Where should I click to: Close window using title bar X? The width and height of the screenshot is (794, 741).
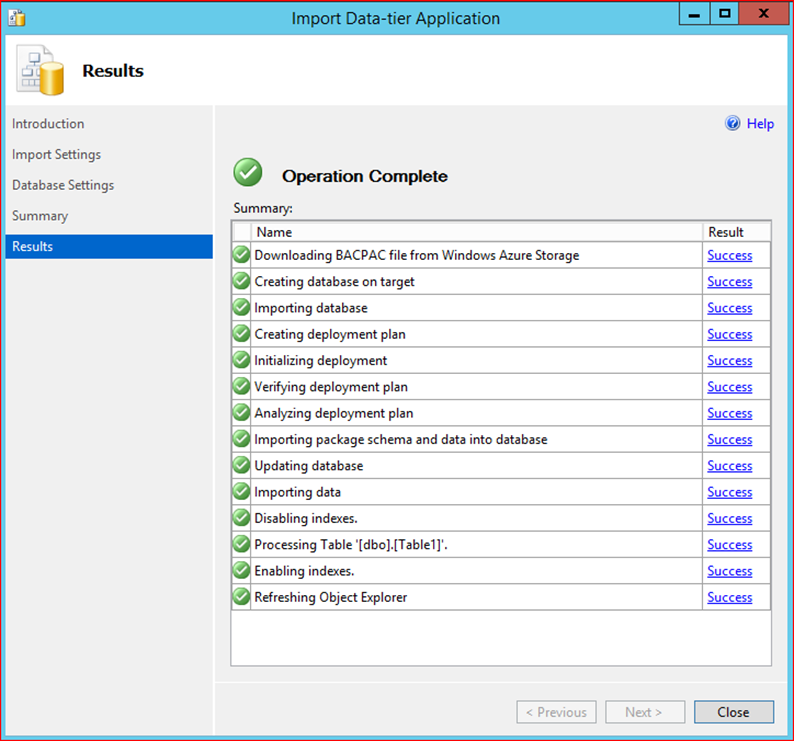point(763,14)
